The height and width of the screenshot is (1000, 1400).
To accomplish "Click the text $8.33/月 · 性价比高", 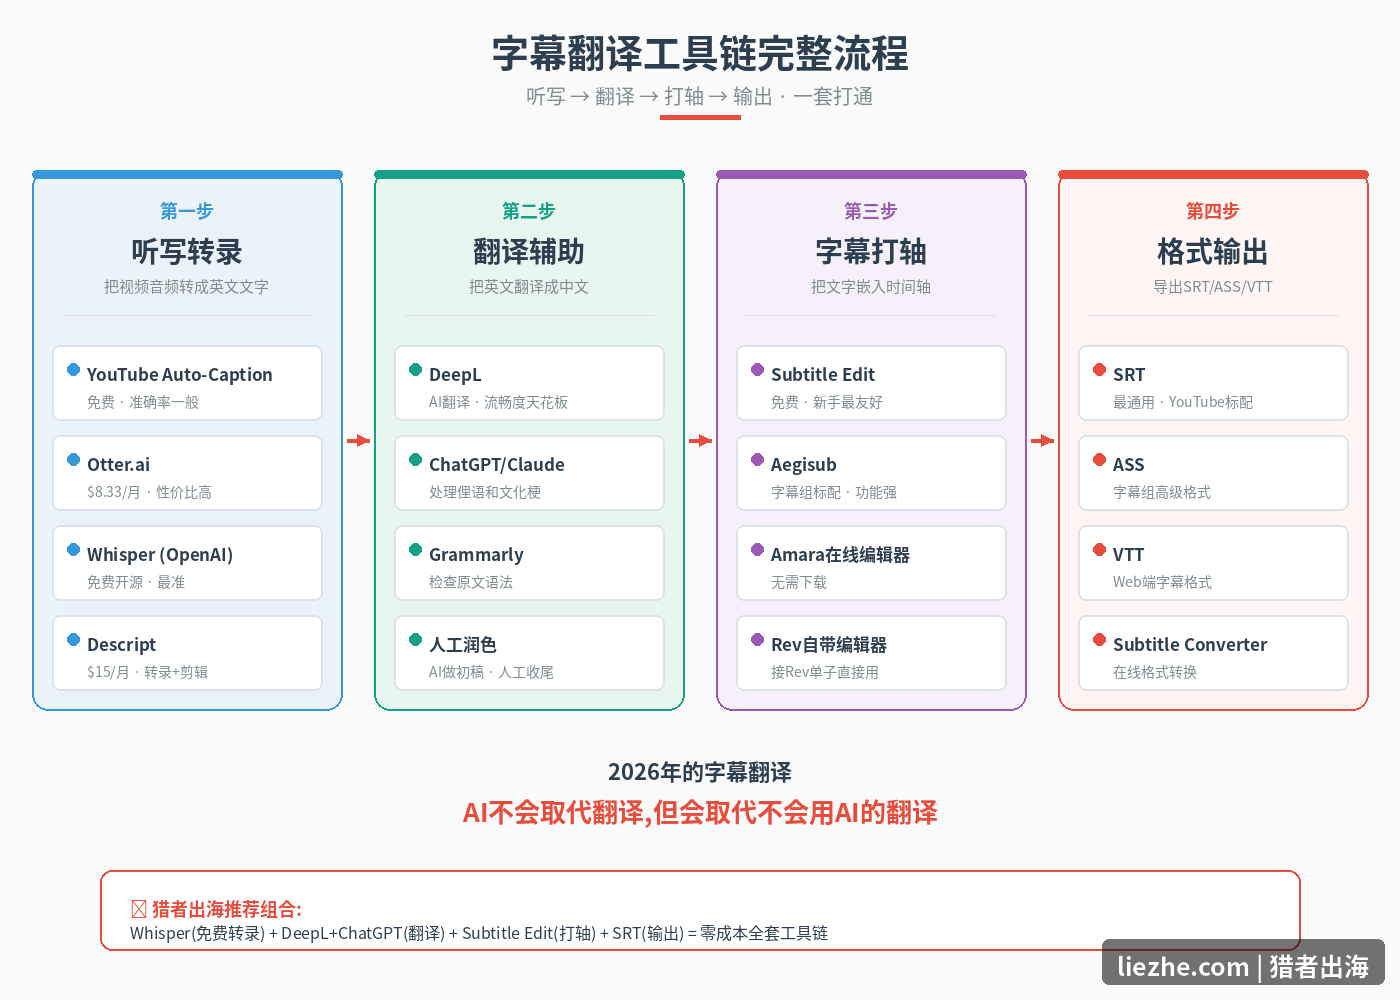I will (x=149, y=492).
